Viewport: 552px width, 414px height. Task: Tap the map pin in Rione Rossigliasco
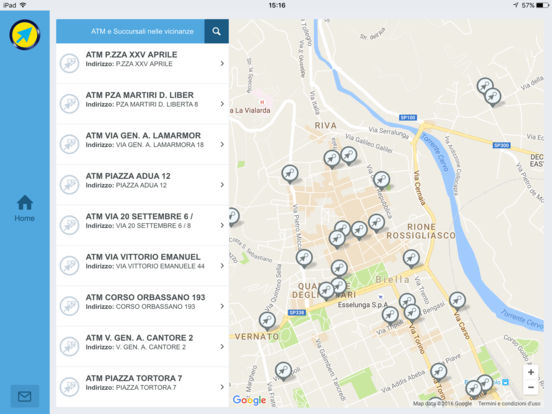411,259
